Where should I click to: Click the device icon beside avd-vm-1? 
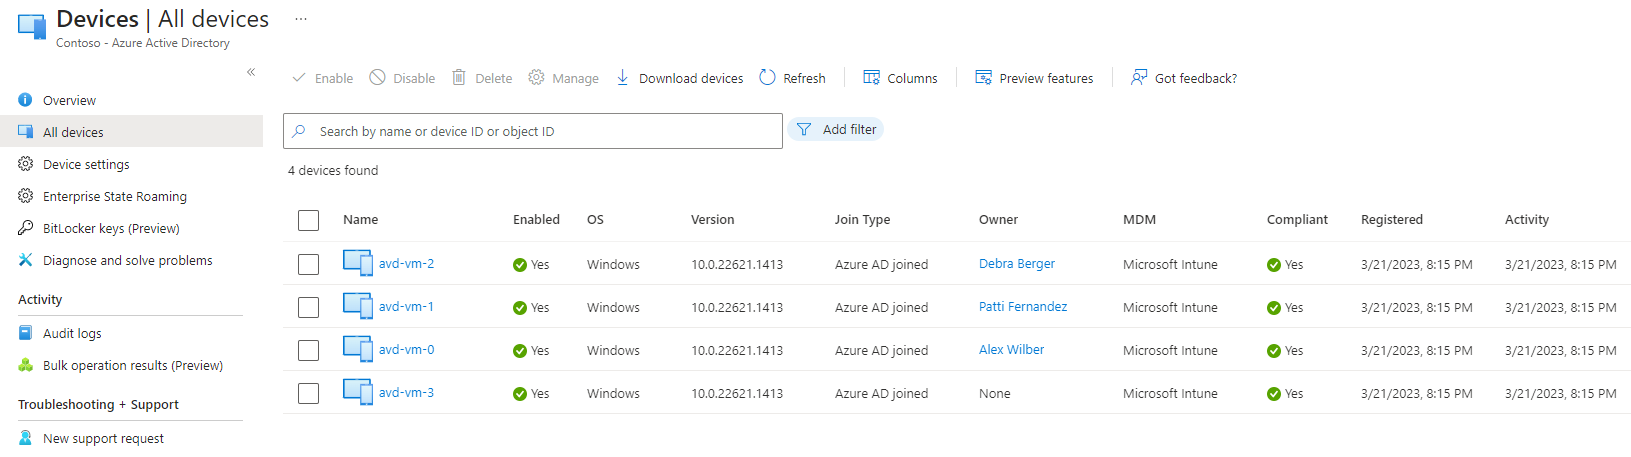[x=358, y=305]
